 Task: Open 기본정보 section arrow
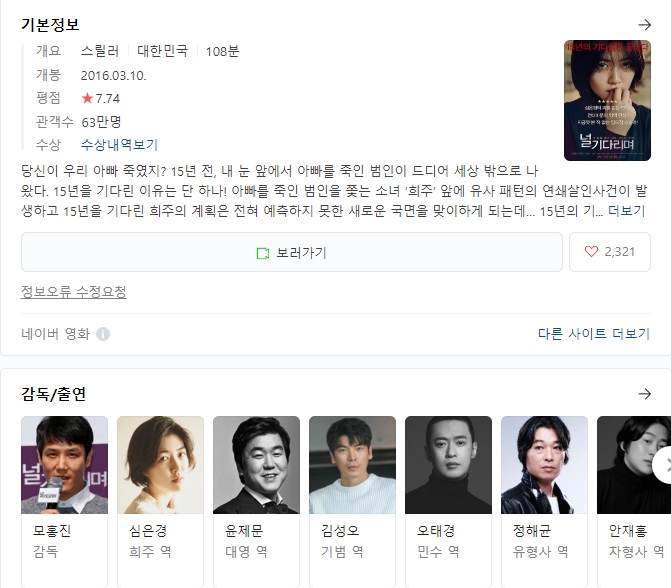(644, 25)
